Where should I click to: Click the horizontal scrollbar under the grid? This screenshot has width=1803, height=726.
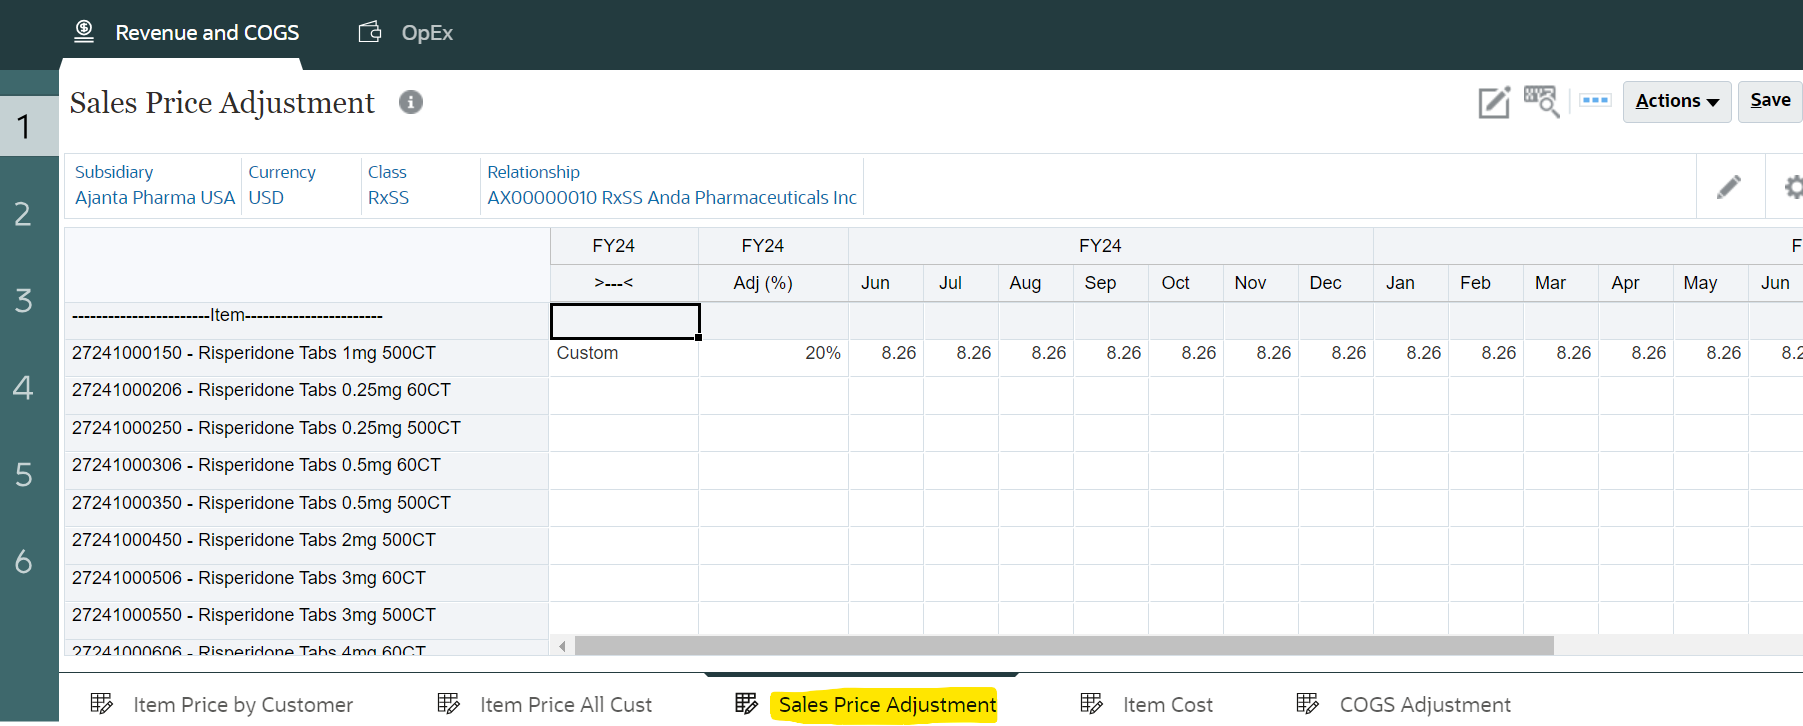(1063, 646)
